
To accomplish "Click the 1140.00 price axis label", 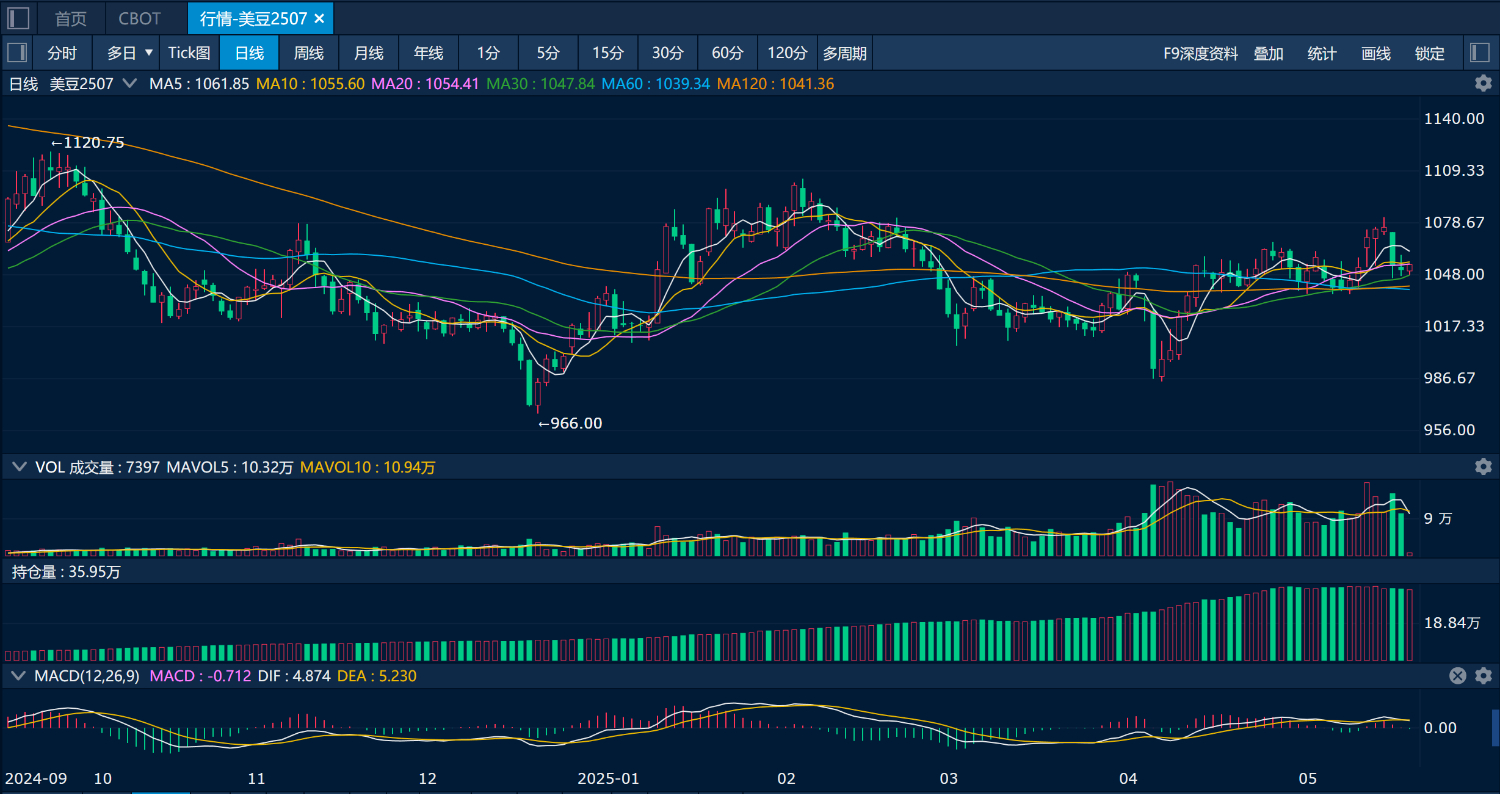I will (1454, 119).
